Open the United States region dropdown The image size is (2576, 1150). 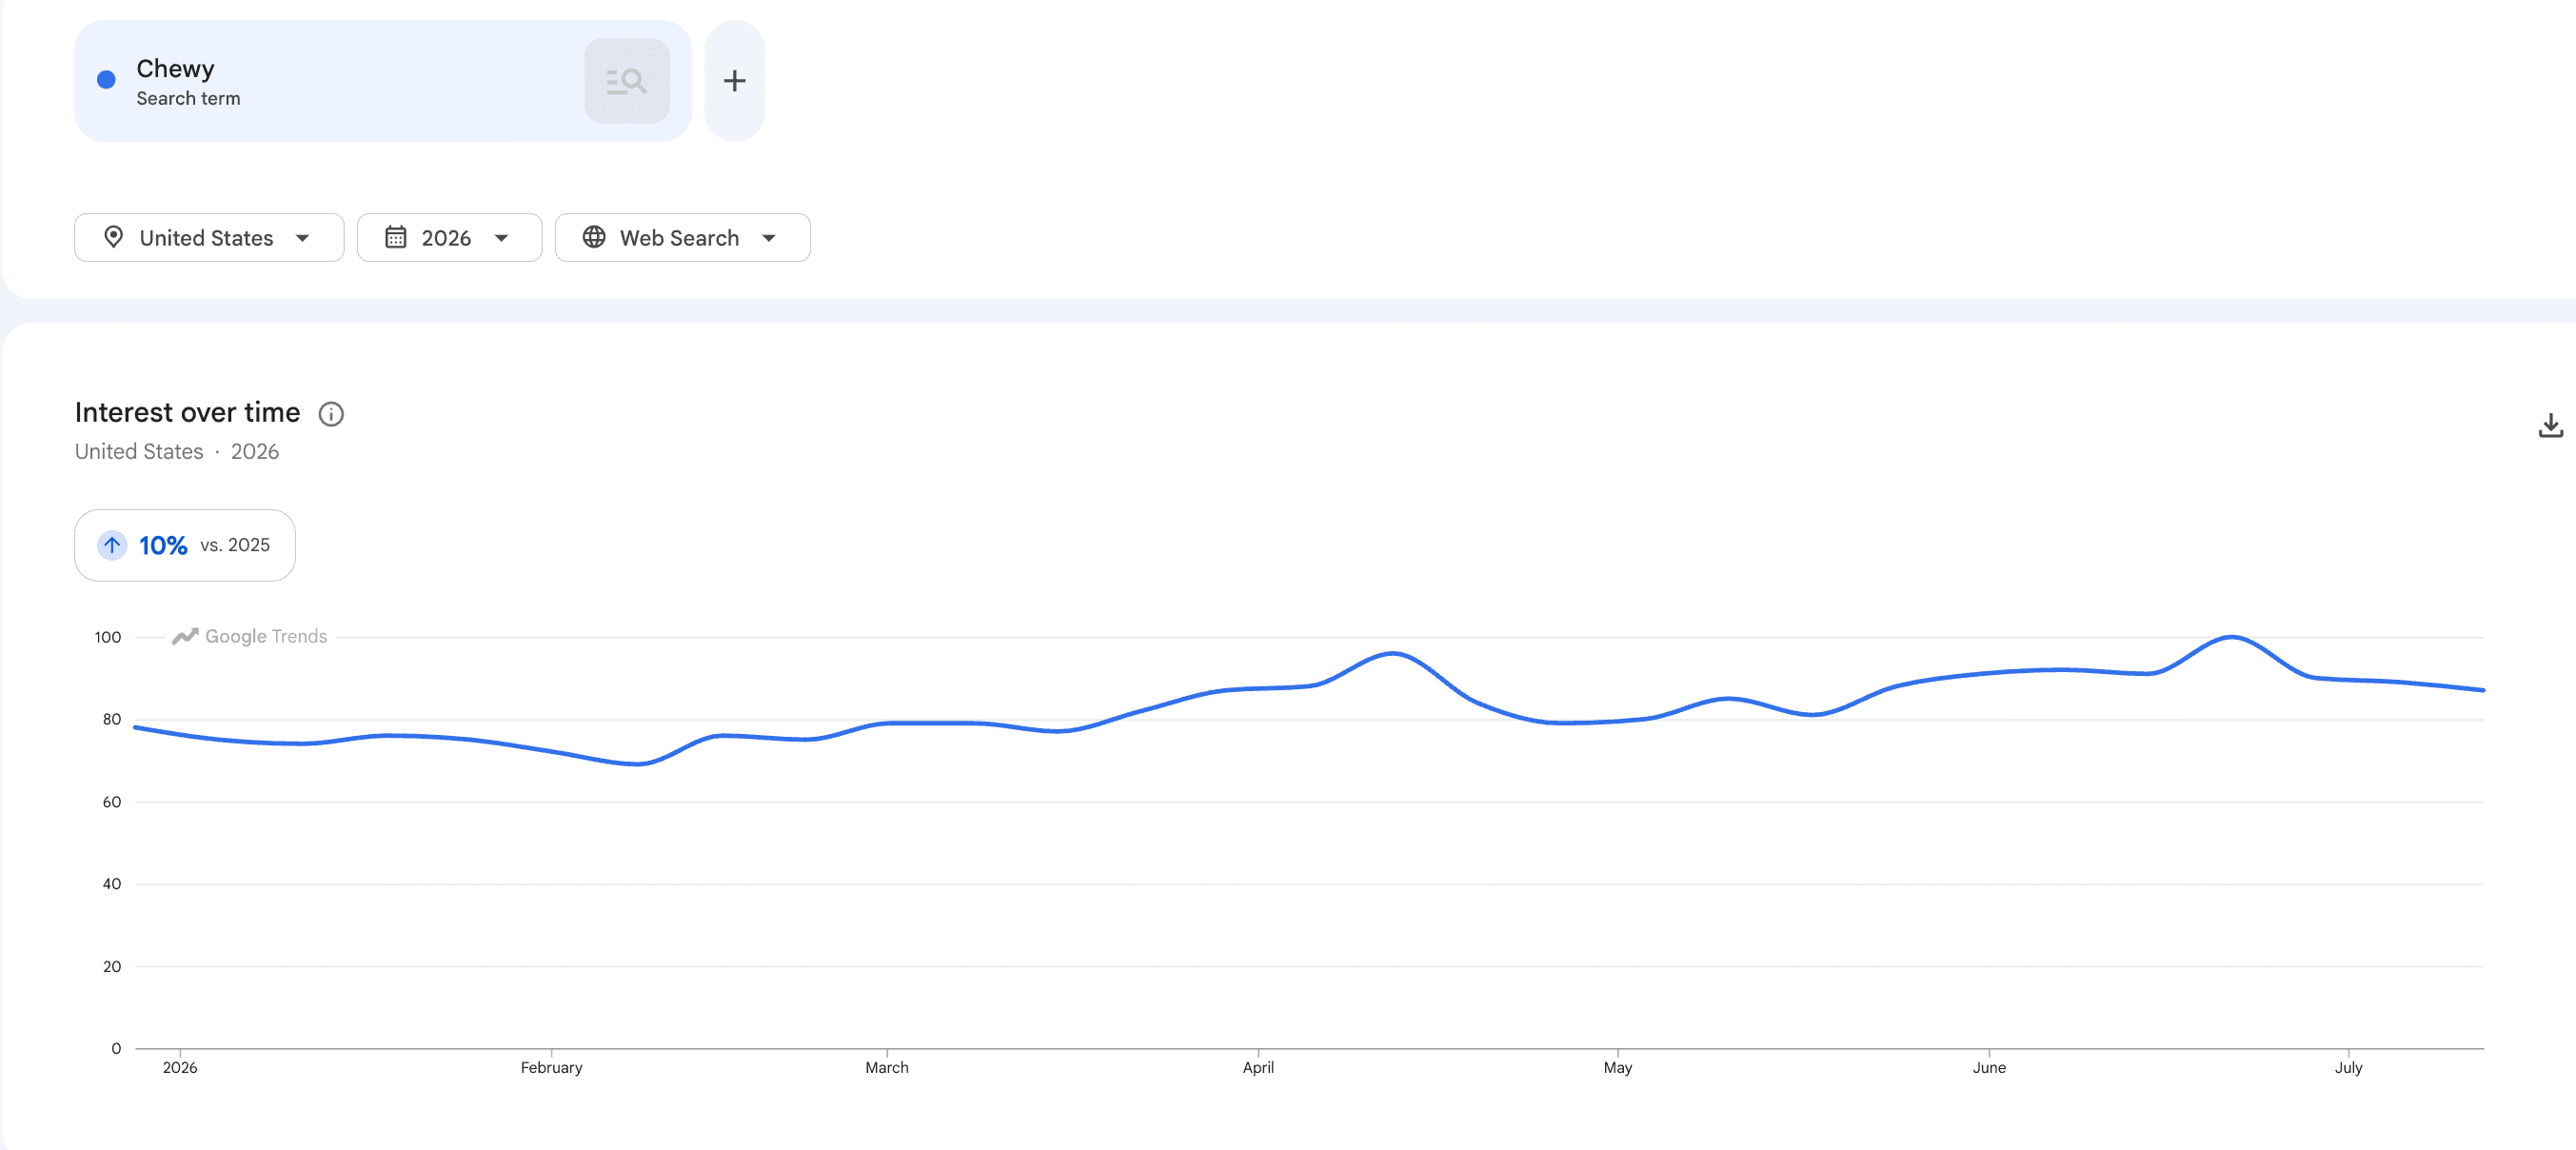209,237
